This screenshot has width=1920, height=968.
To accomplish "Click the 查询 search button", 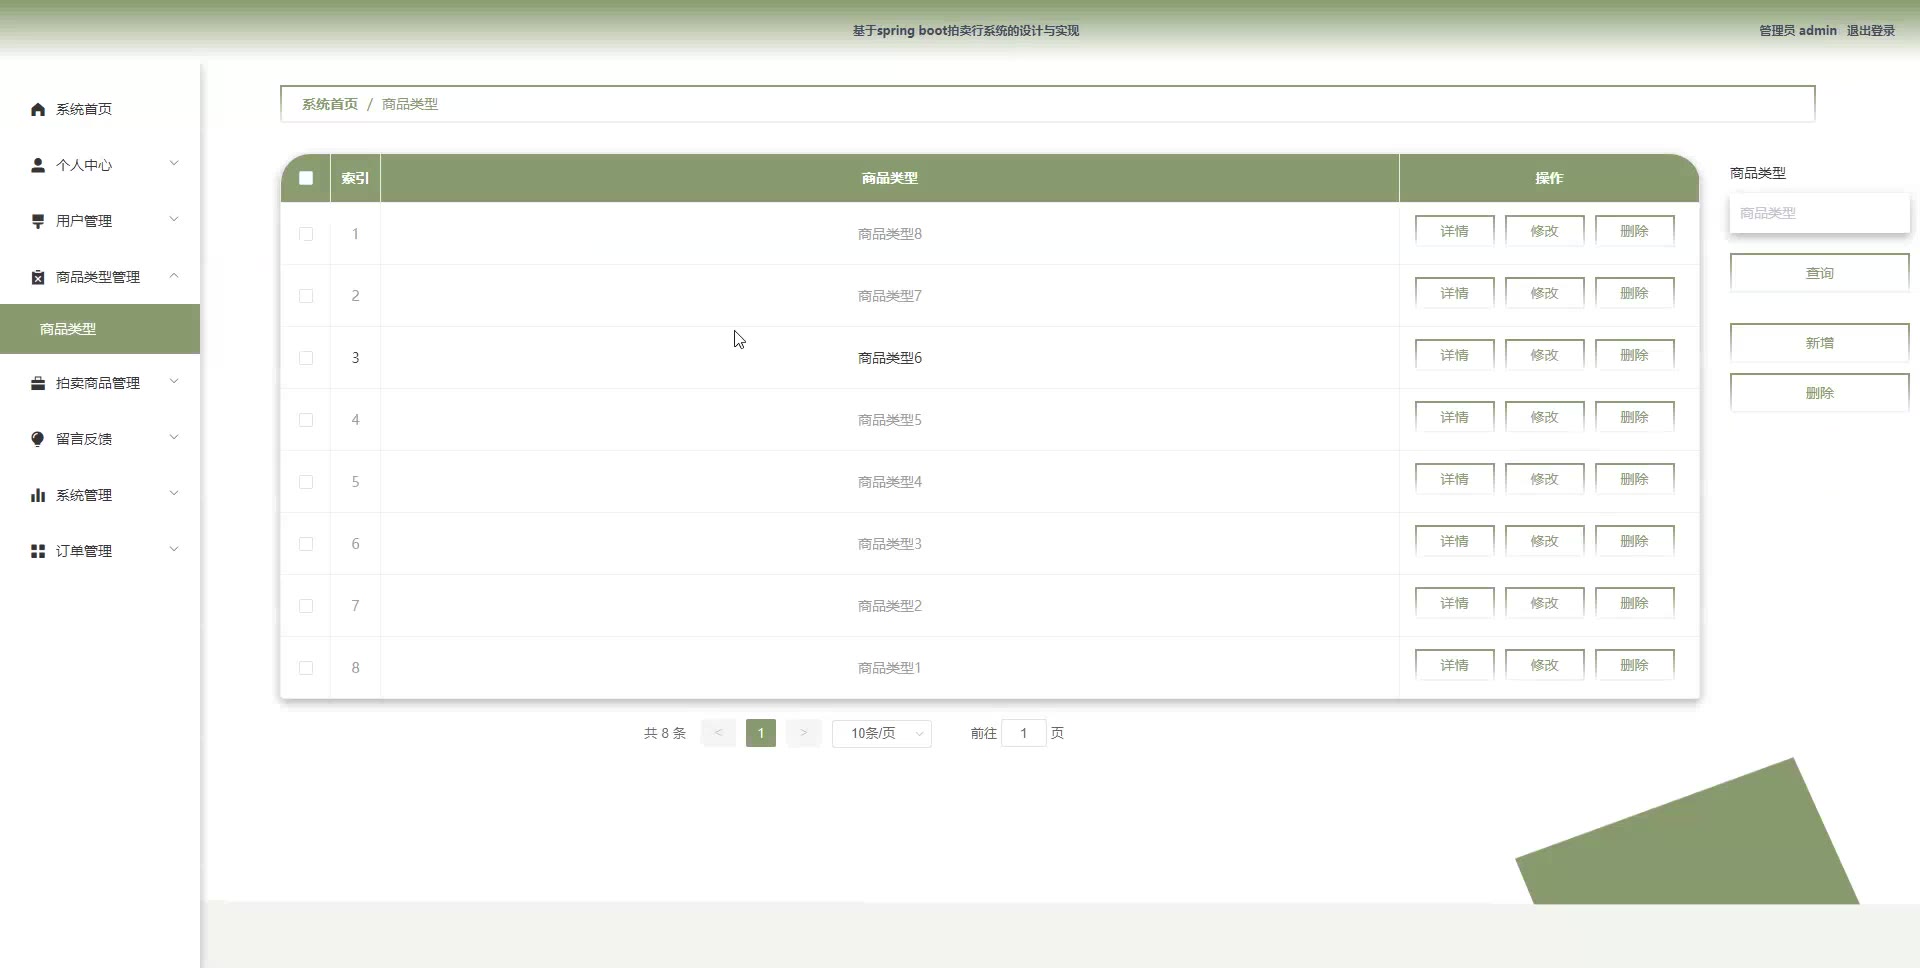I will pos(1819,273).
